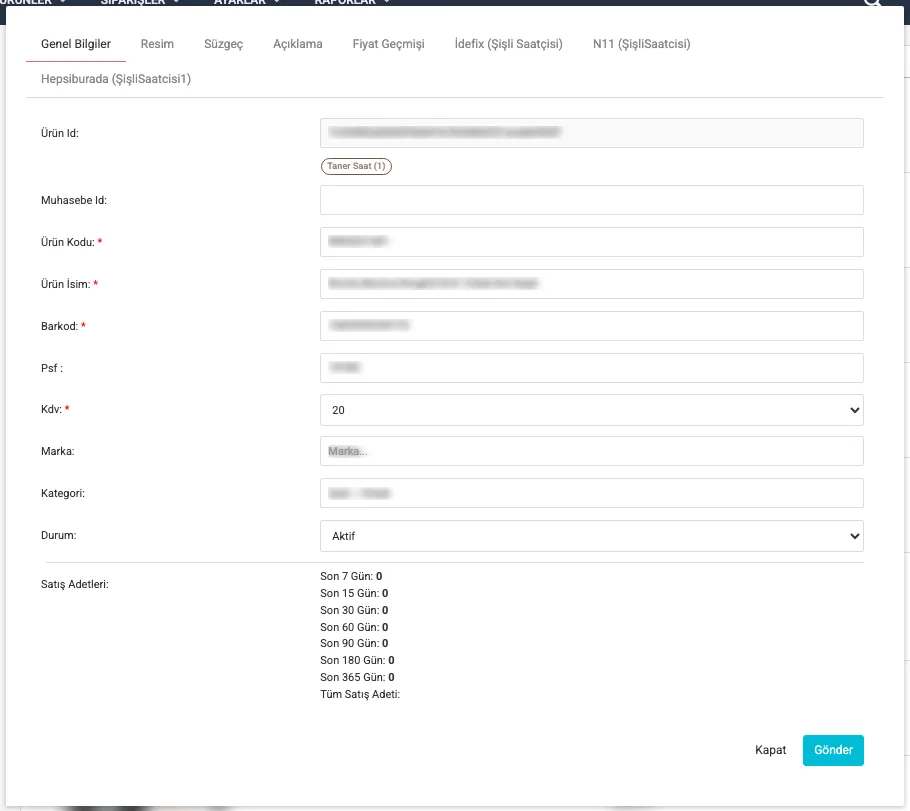This screenshot has height=811, width=910.
Task: Submit the form with Gönder
Action: pos(832,750)
